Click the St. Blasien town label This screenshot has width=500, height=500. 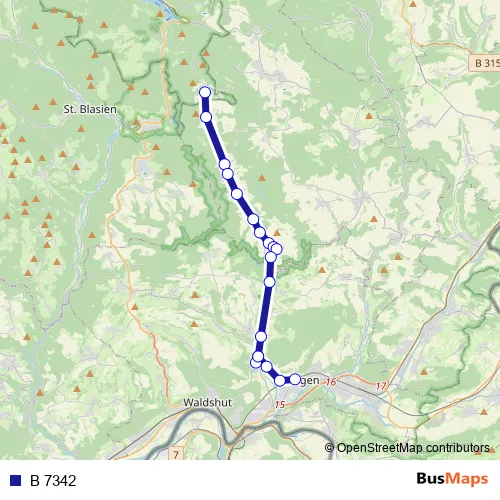click(90, 109)
